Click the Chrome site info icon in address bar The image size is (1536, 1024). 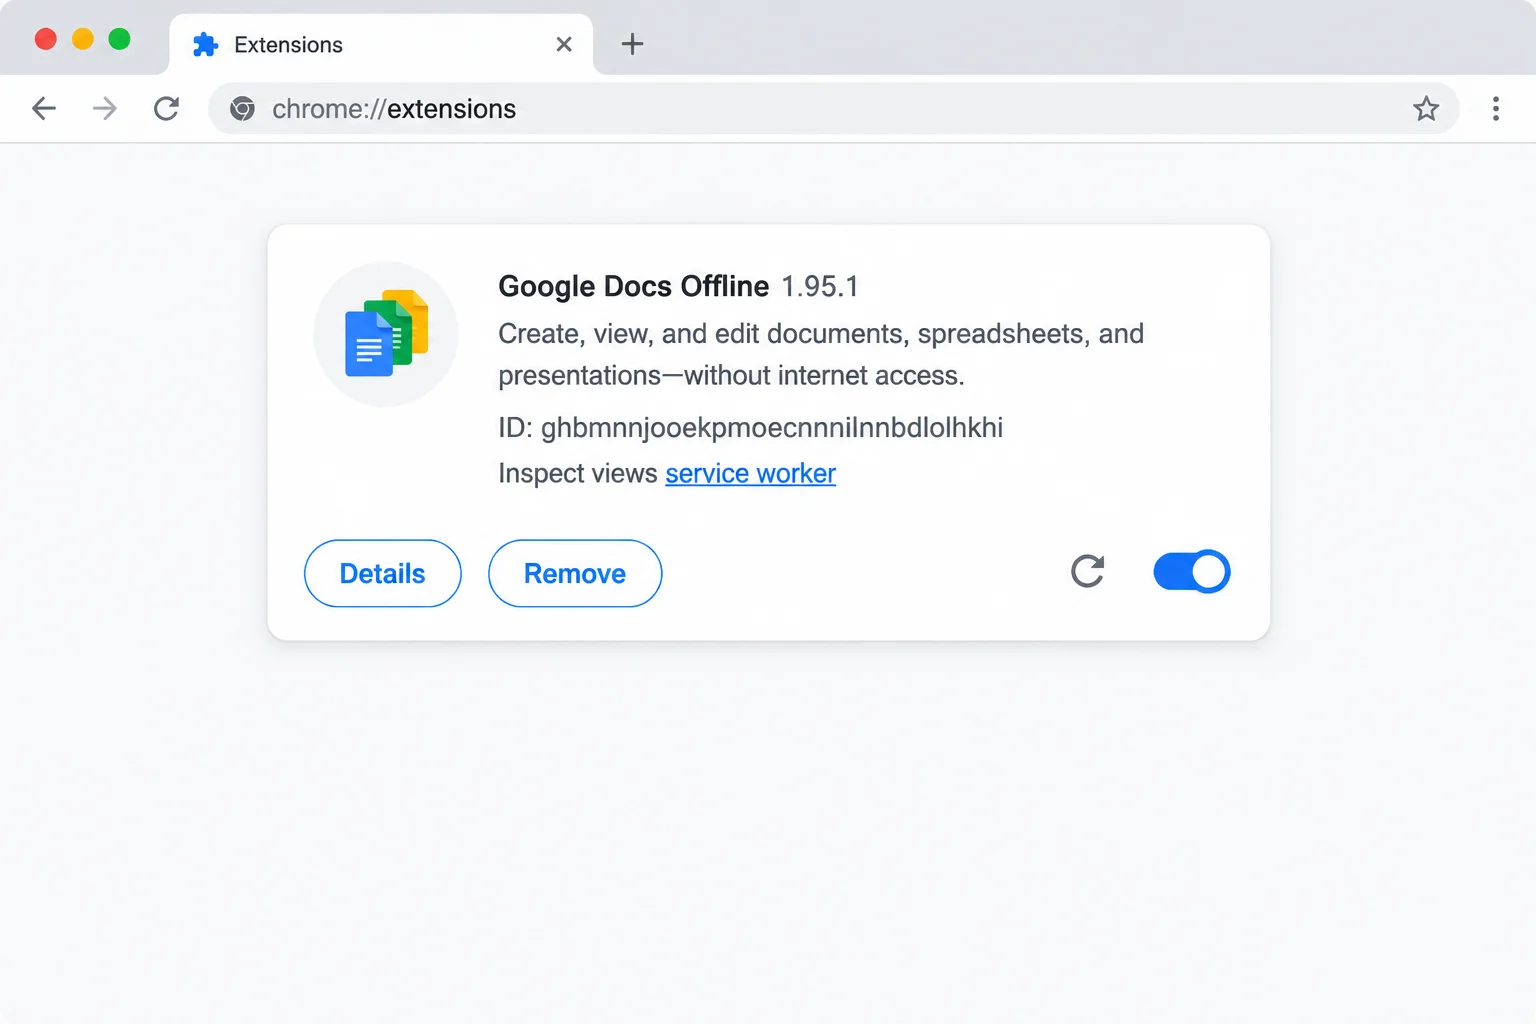242,108
